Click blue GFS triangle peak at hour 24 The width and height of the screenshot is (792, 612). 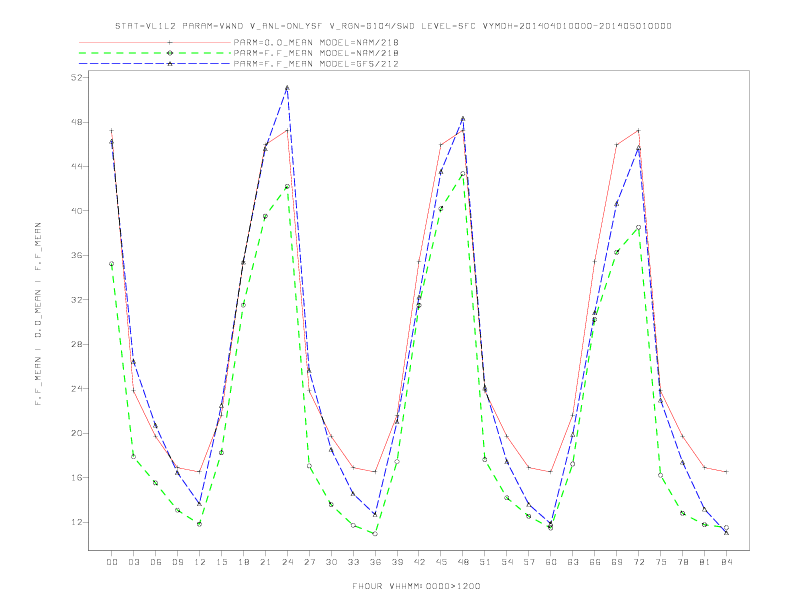coord(287,88)
